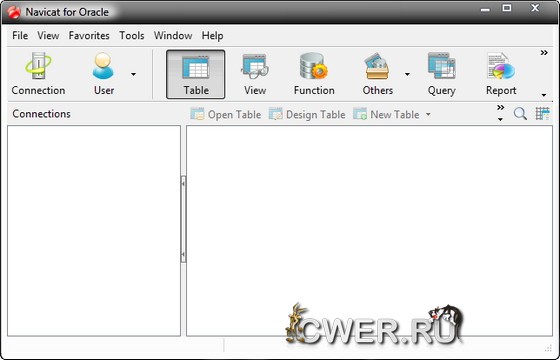Expand the Others dropdown arrow
This screenshot has width=560, height=360.
(x=407, y=74)
